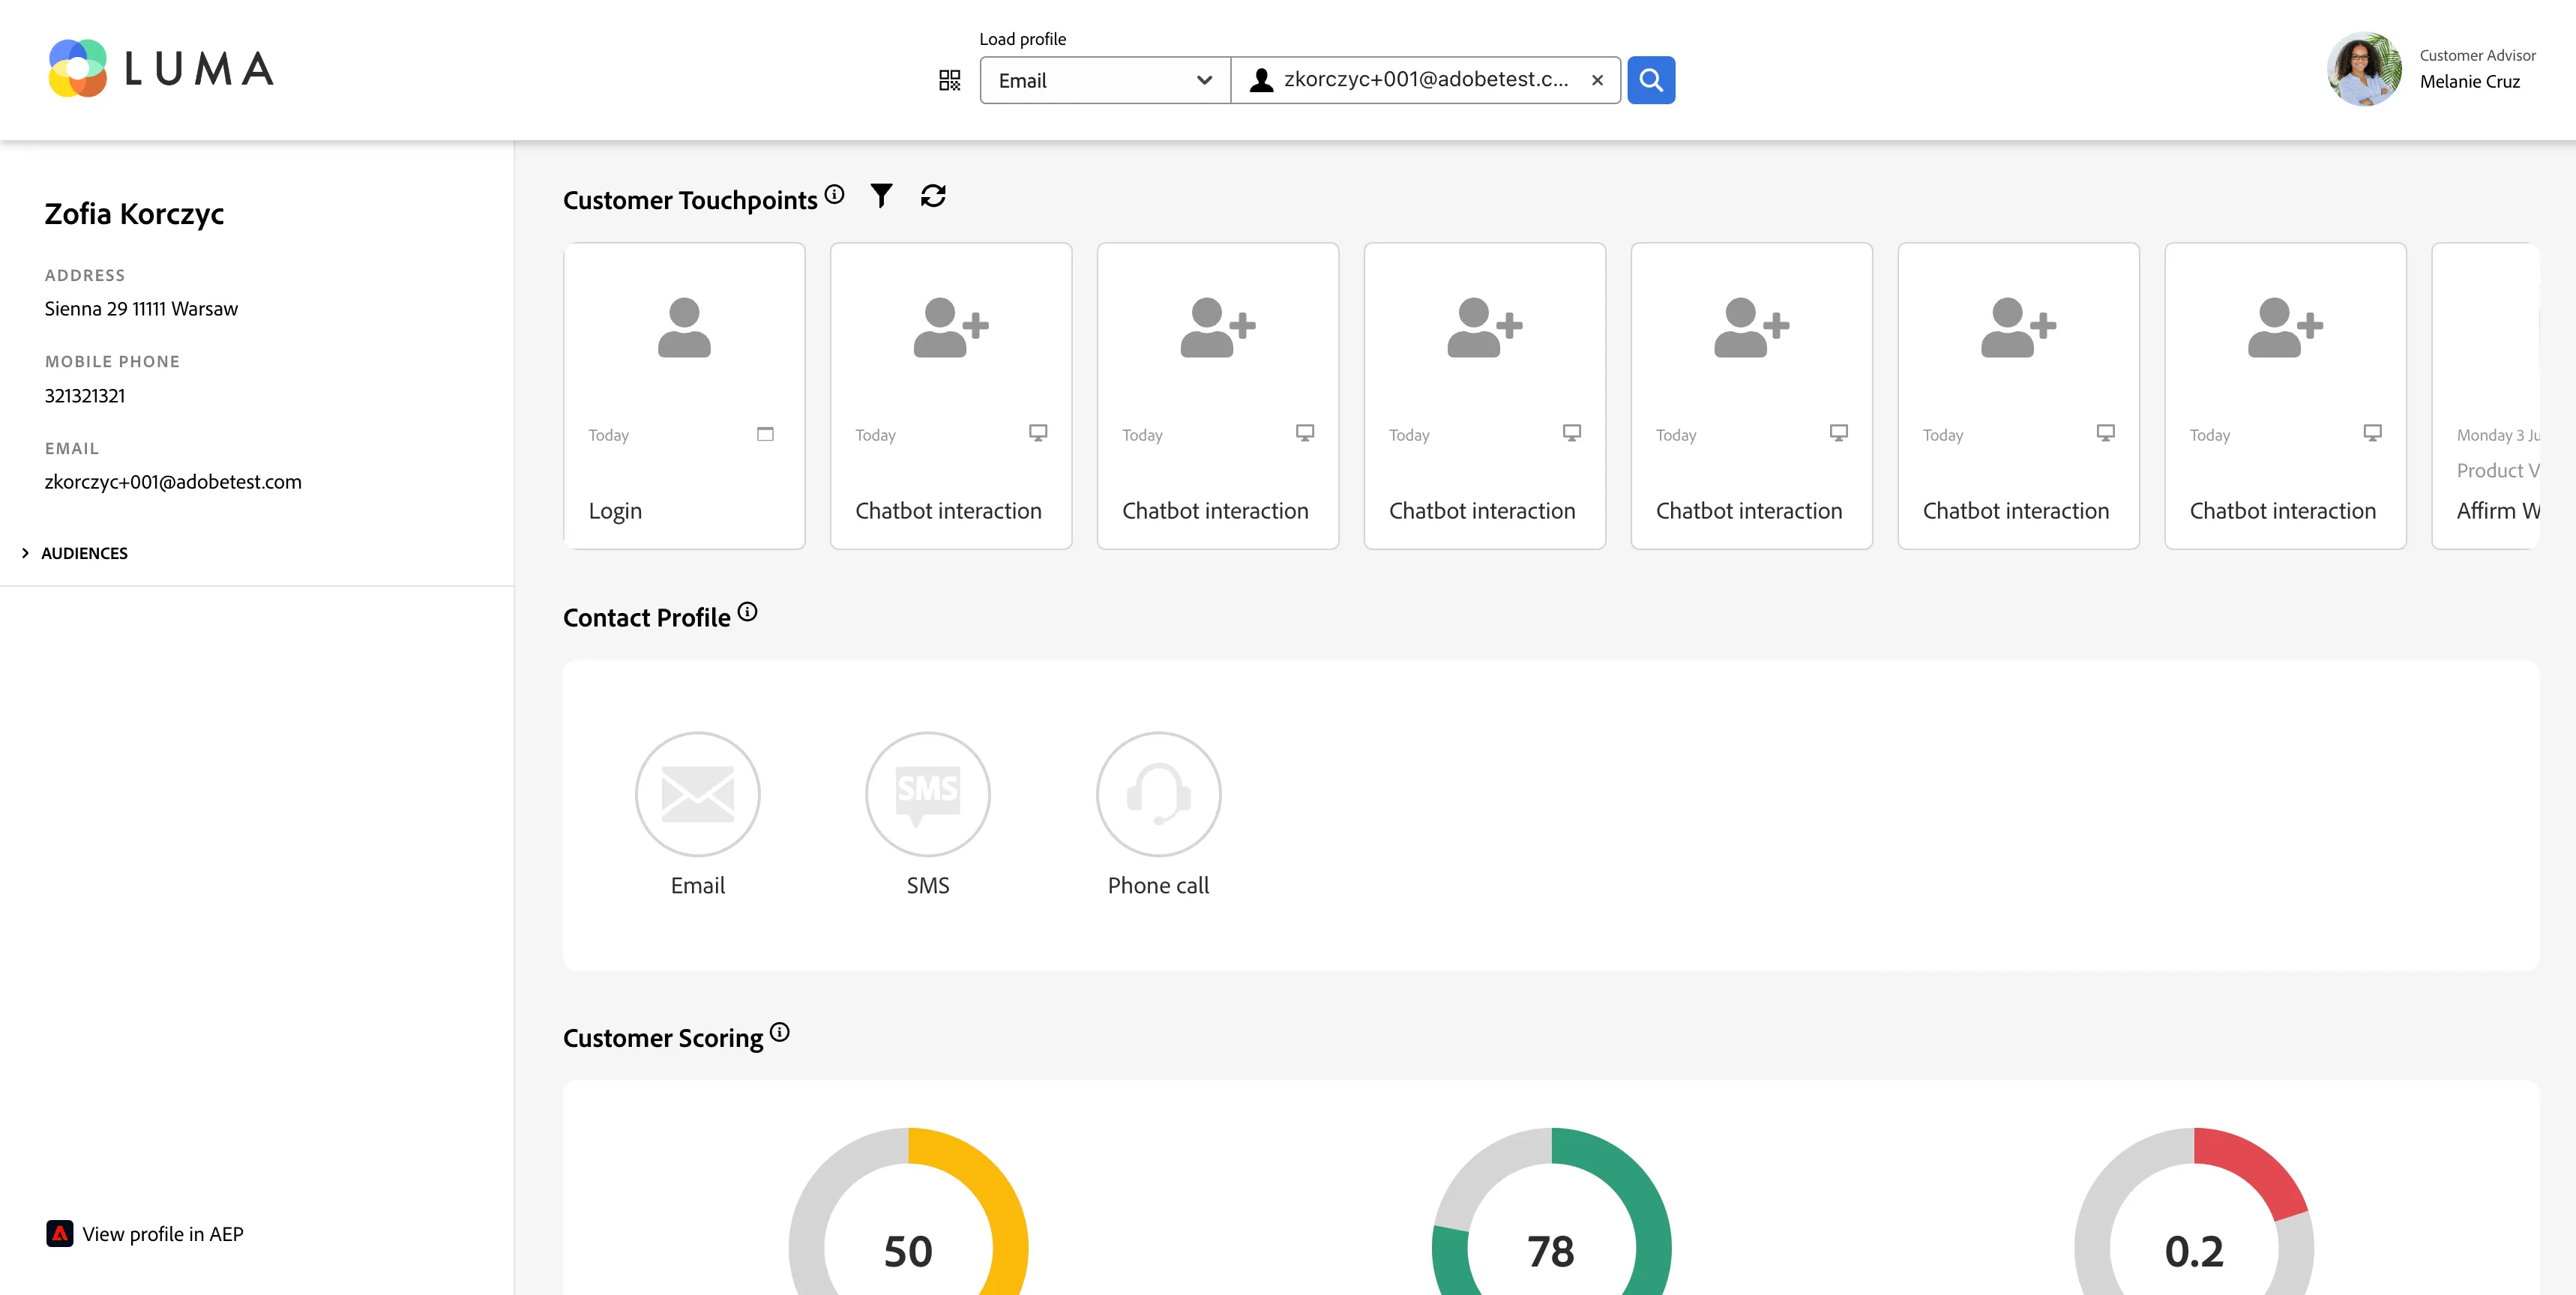Filter customer touchpoints with funnel icon
The image size is (2576, 1295).
pos(881,195)
